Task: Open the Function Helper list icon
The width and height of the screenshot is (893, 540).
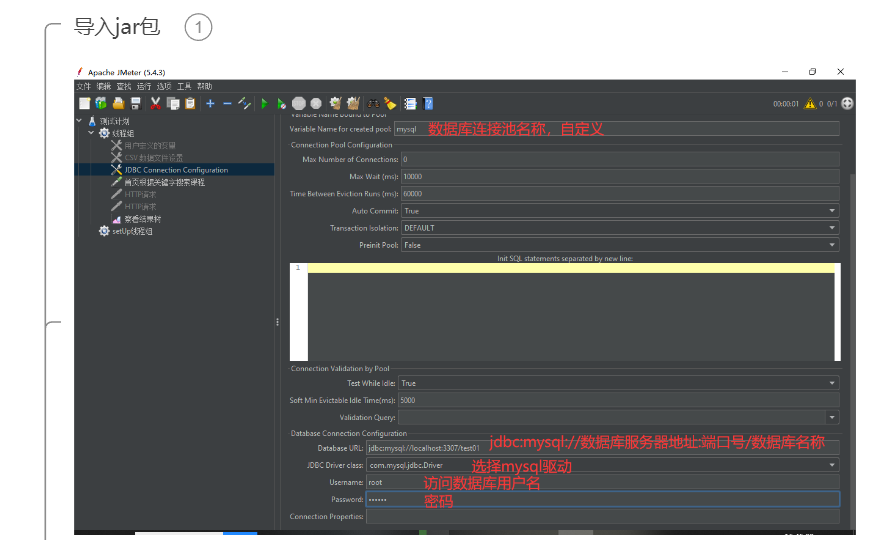Action: click(x=410, y=103)
